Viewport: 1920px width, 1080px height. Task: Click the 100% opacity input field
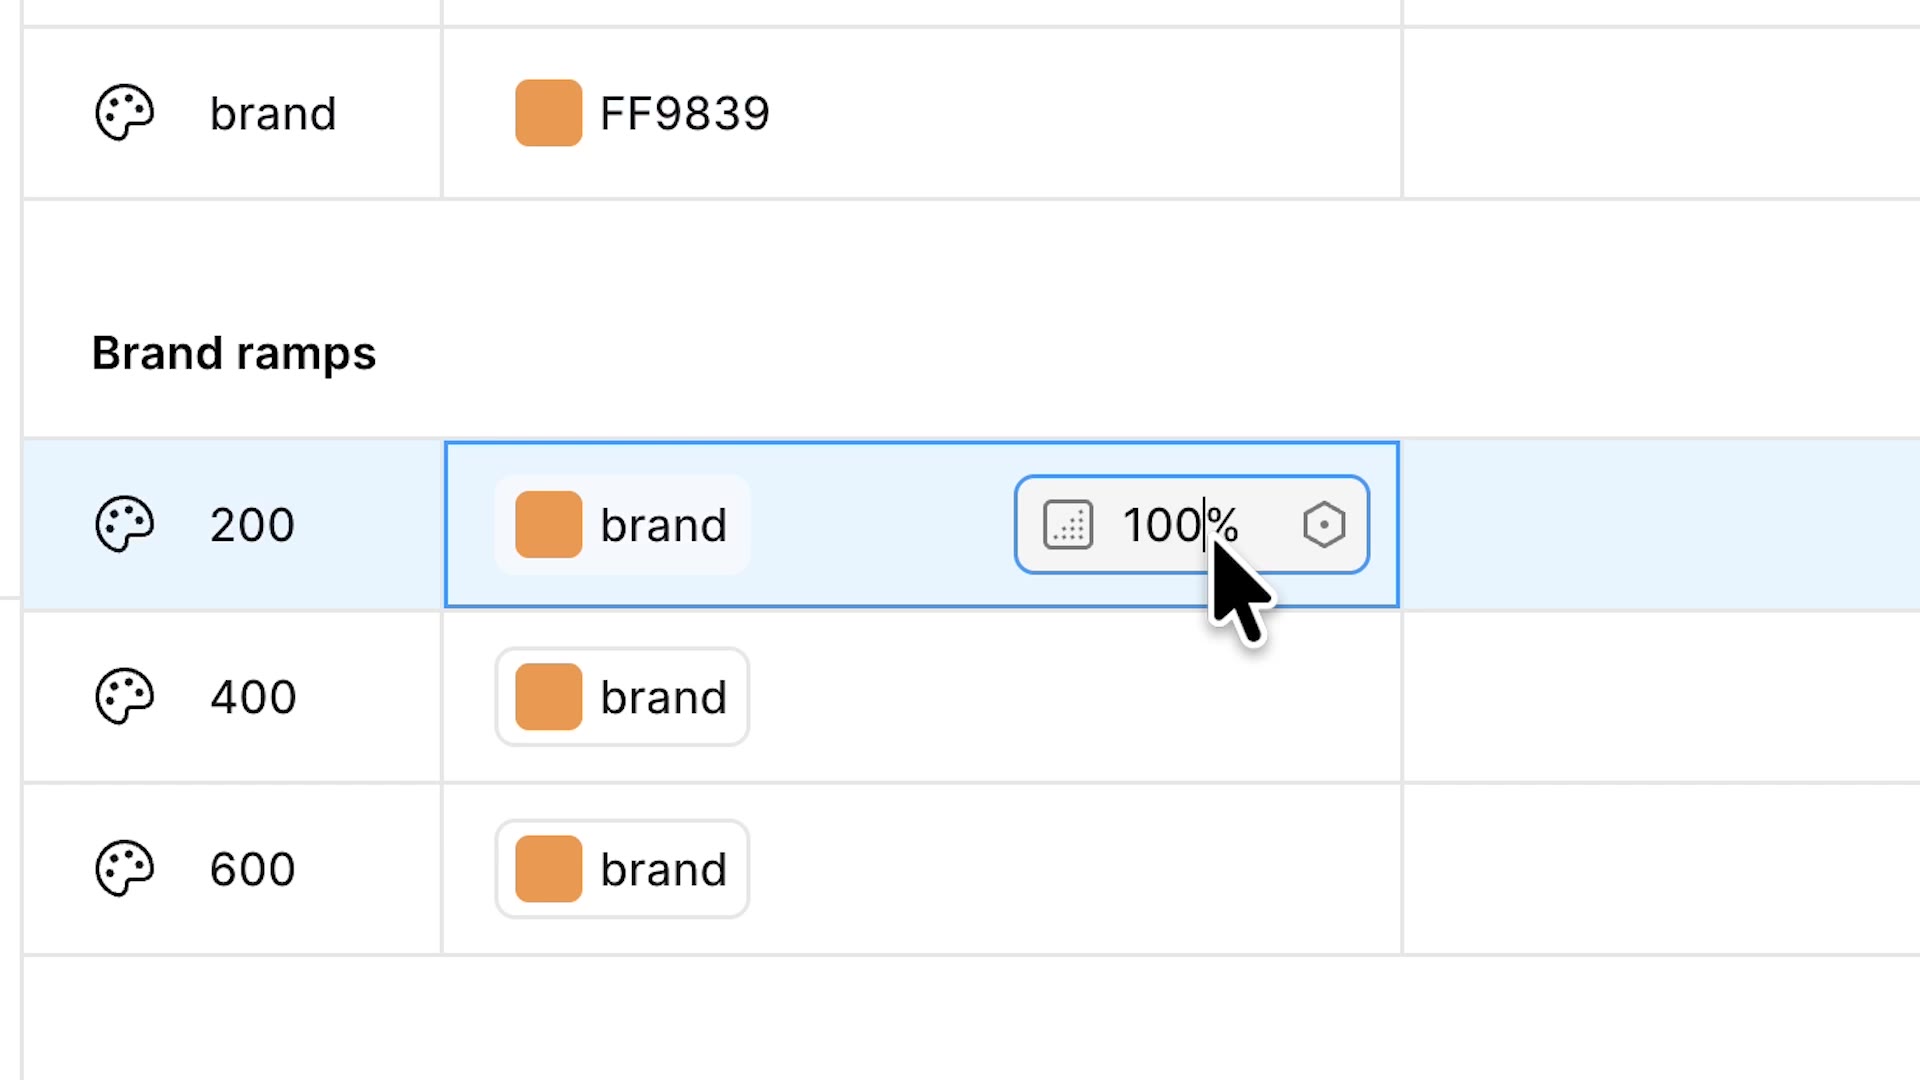point(1192,525)
